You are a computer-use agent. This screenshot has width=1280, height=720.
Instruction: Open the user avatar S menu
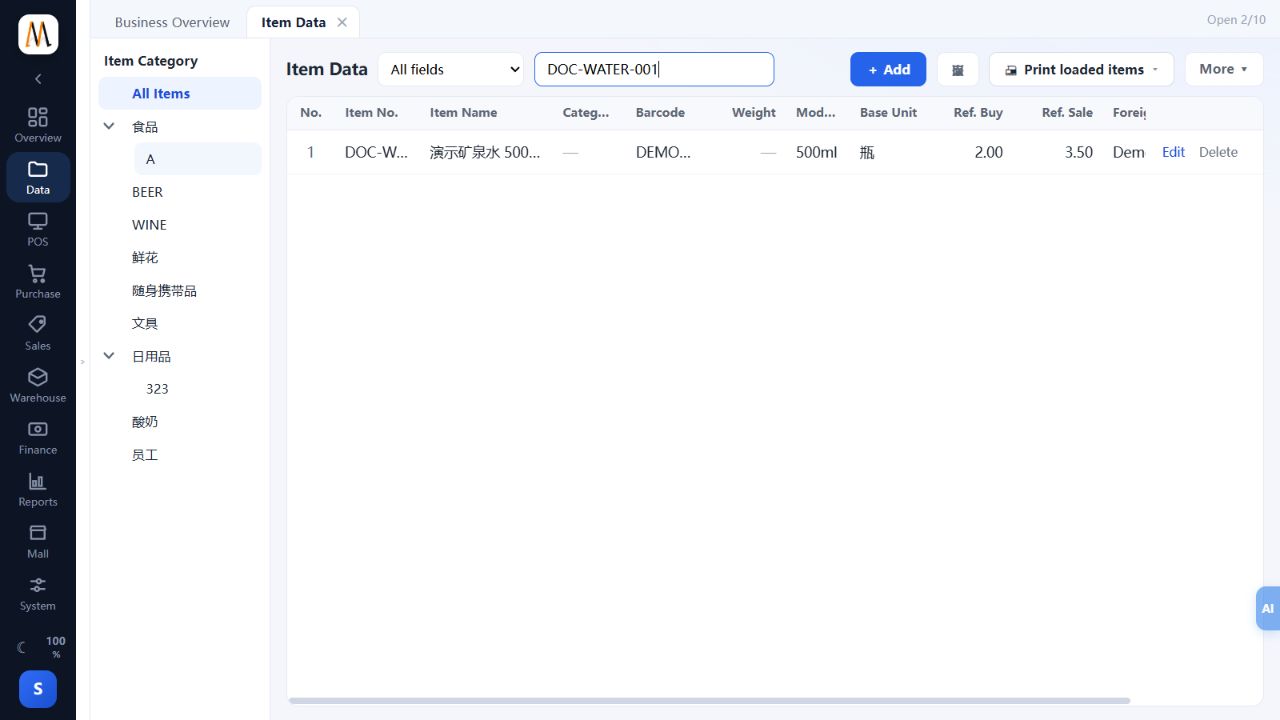pos(38,689)
